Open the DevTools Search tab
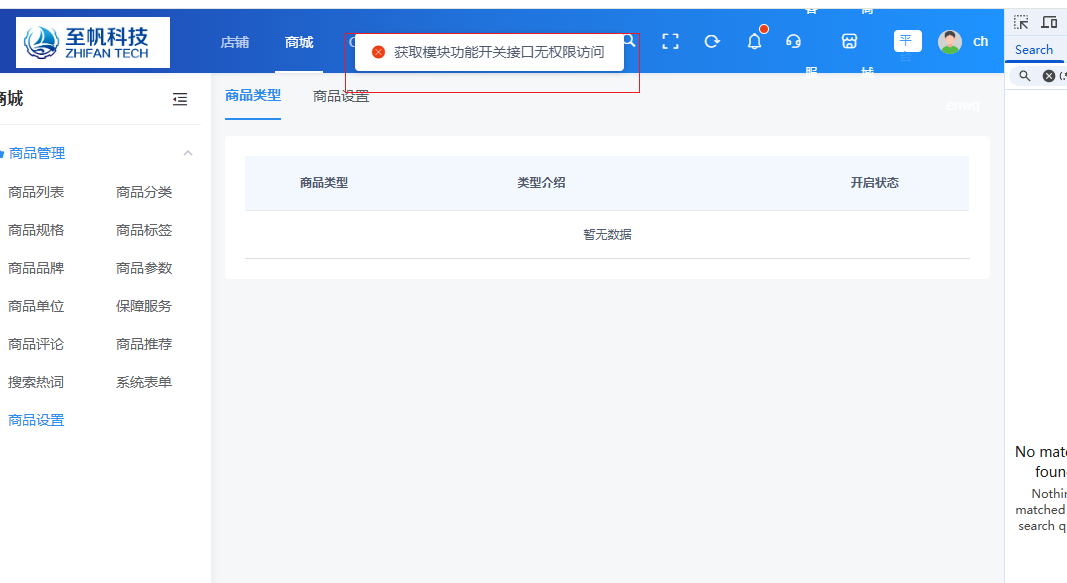The height and width of the screenshot is (583, 1067). pos(1034,50)
